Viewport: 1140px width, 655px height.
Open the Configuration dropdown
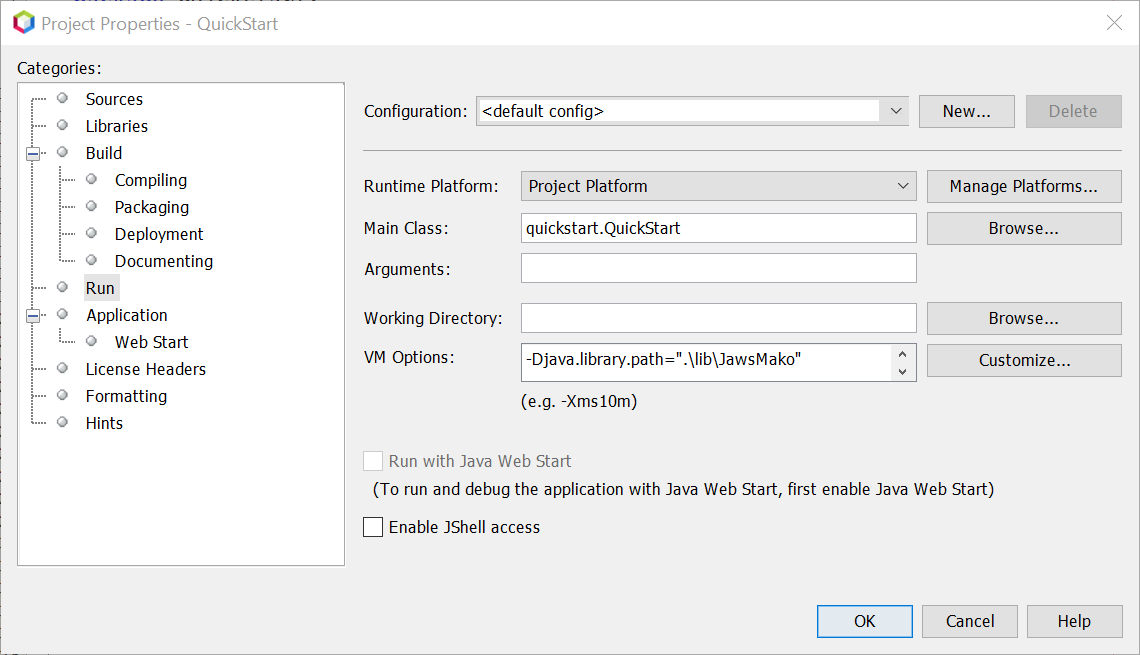[x=895, y=111]
